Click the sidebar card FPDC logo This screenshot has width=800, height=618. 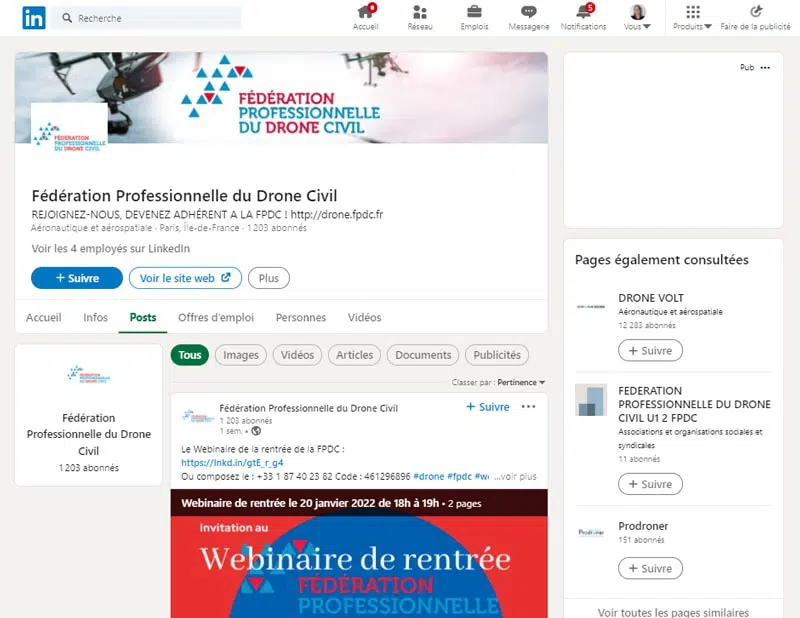coord(89,375)
